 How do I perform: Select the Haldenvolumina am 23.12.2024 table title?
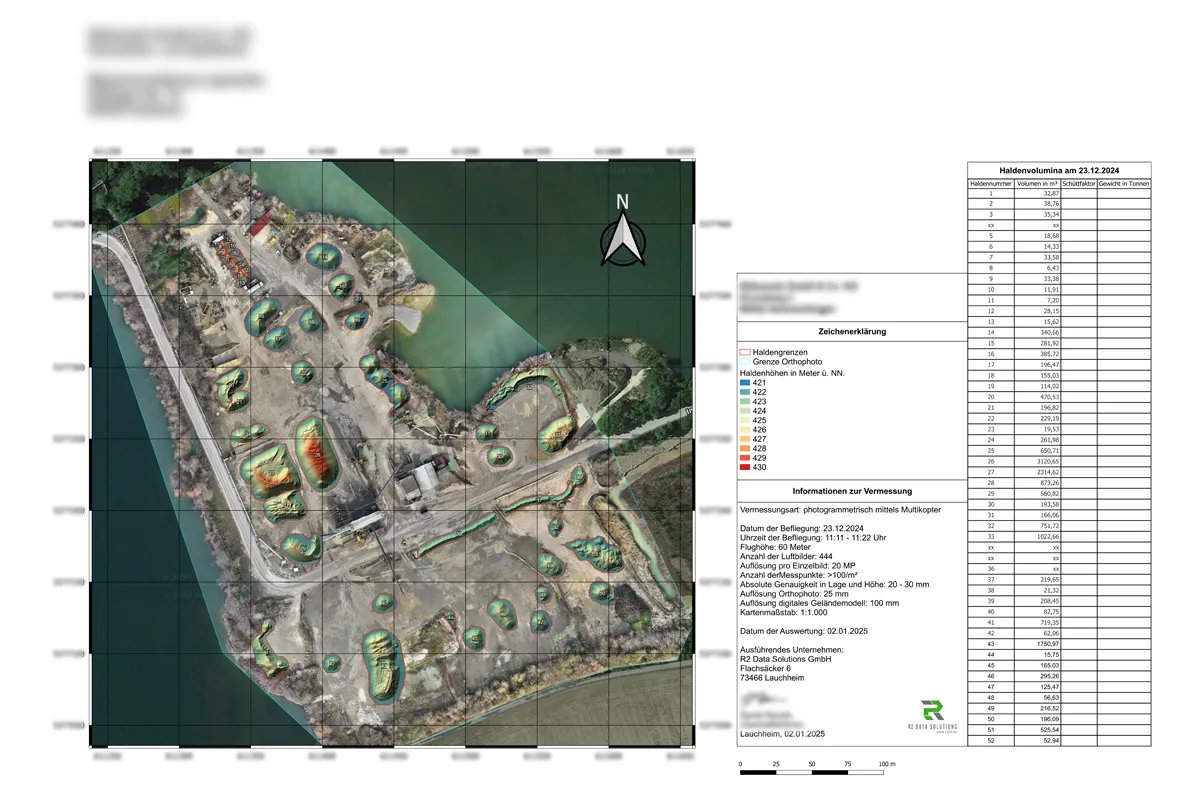(x=1060, y=170)
